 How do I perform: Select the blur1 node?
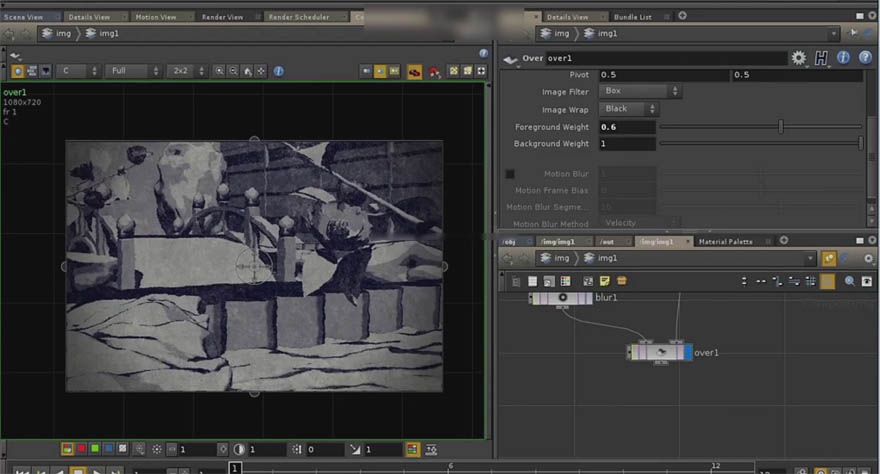click(563, 298)
